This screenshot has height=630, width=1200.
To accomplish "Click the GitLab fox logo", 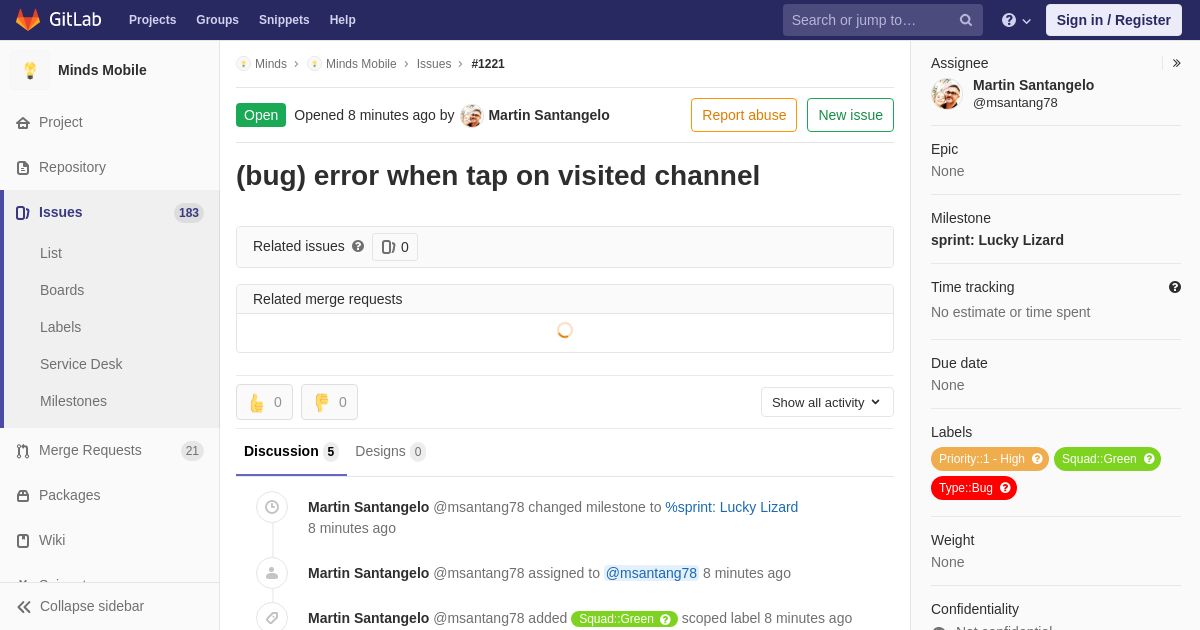I will (x=28, y=20).
